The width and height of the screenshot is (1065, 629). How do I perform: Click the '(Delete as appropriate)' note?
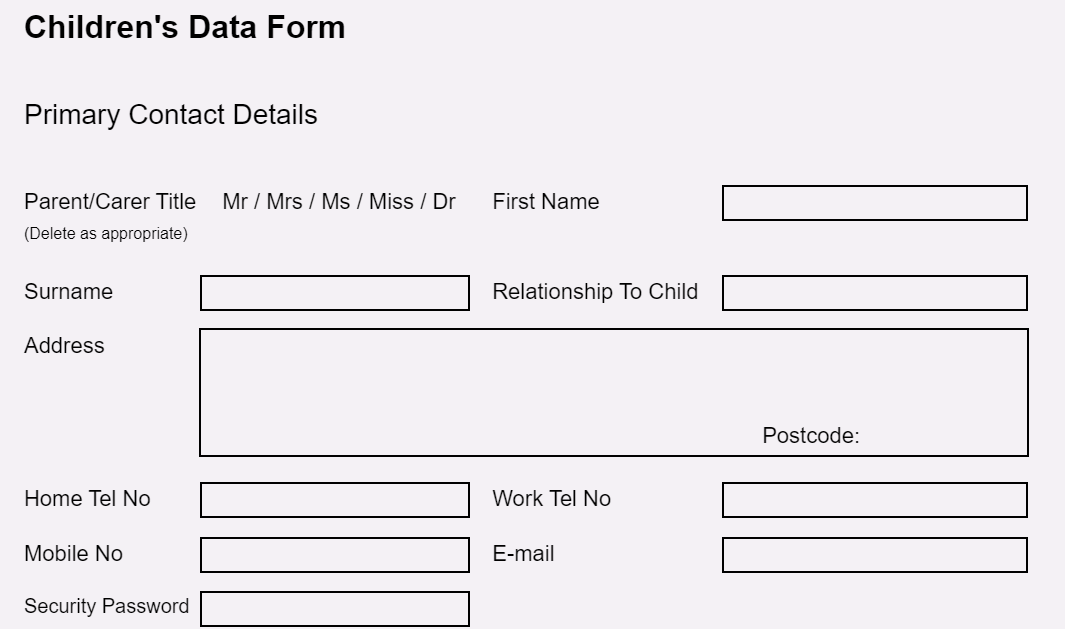tap(106, 234)
